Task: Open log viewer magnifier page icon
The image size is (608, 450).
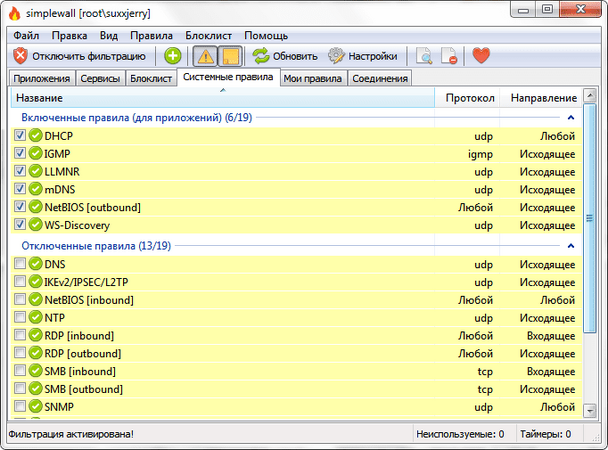Action: coord(425,56)
